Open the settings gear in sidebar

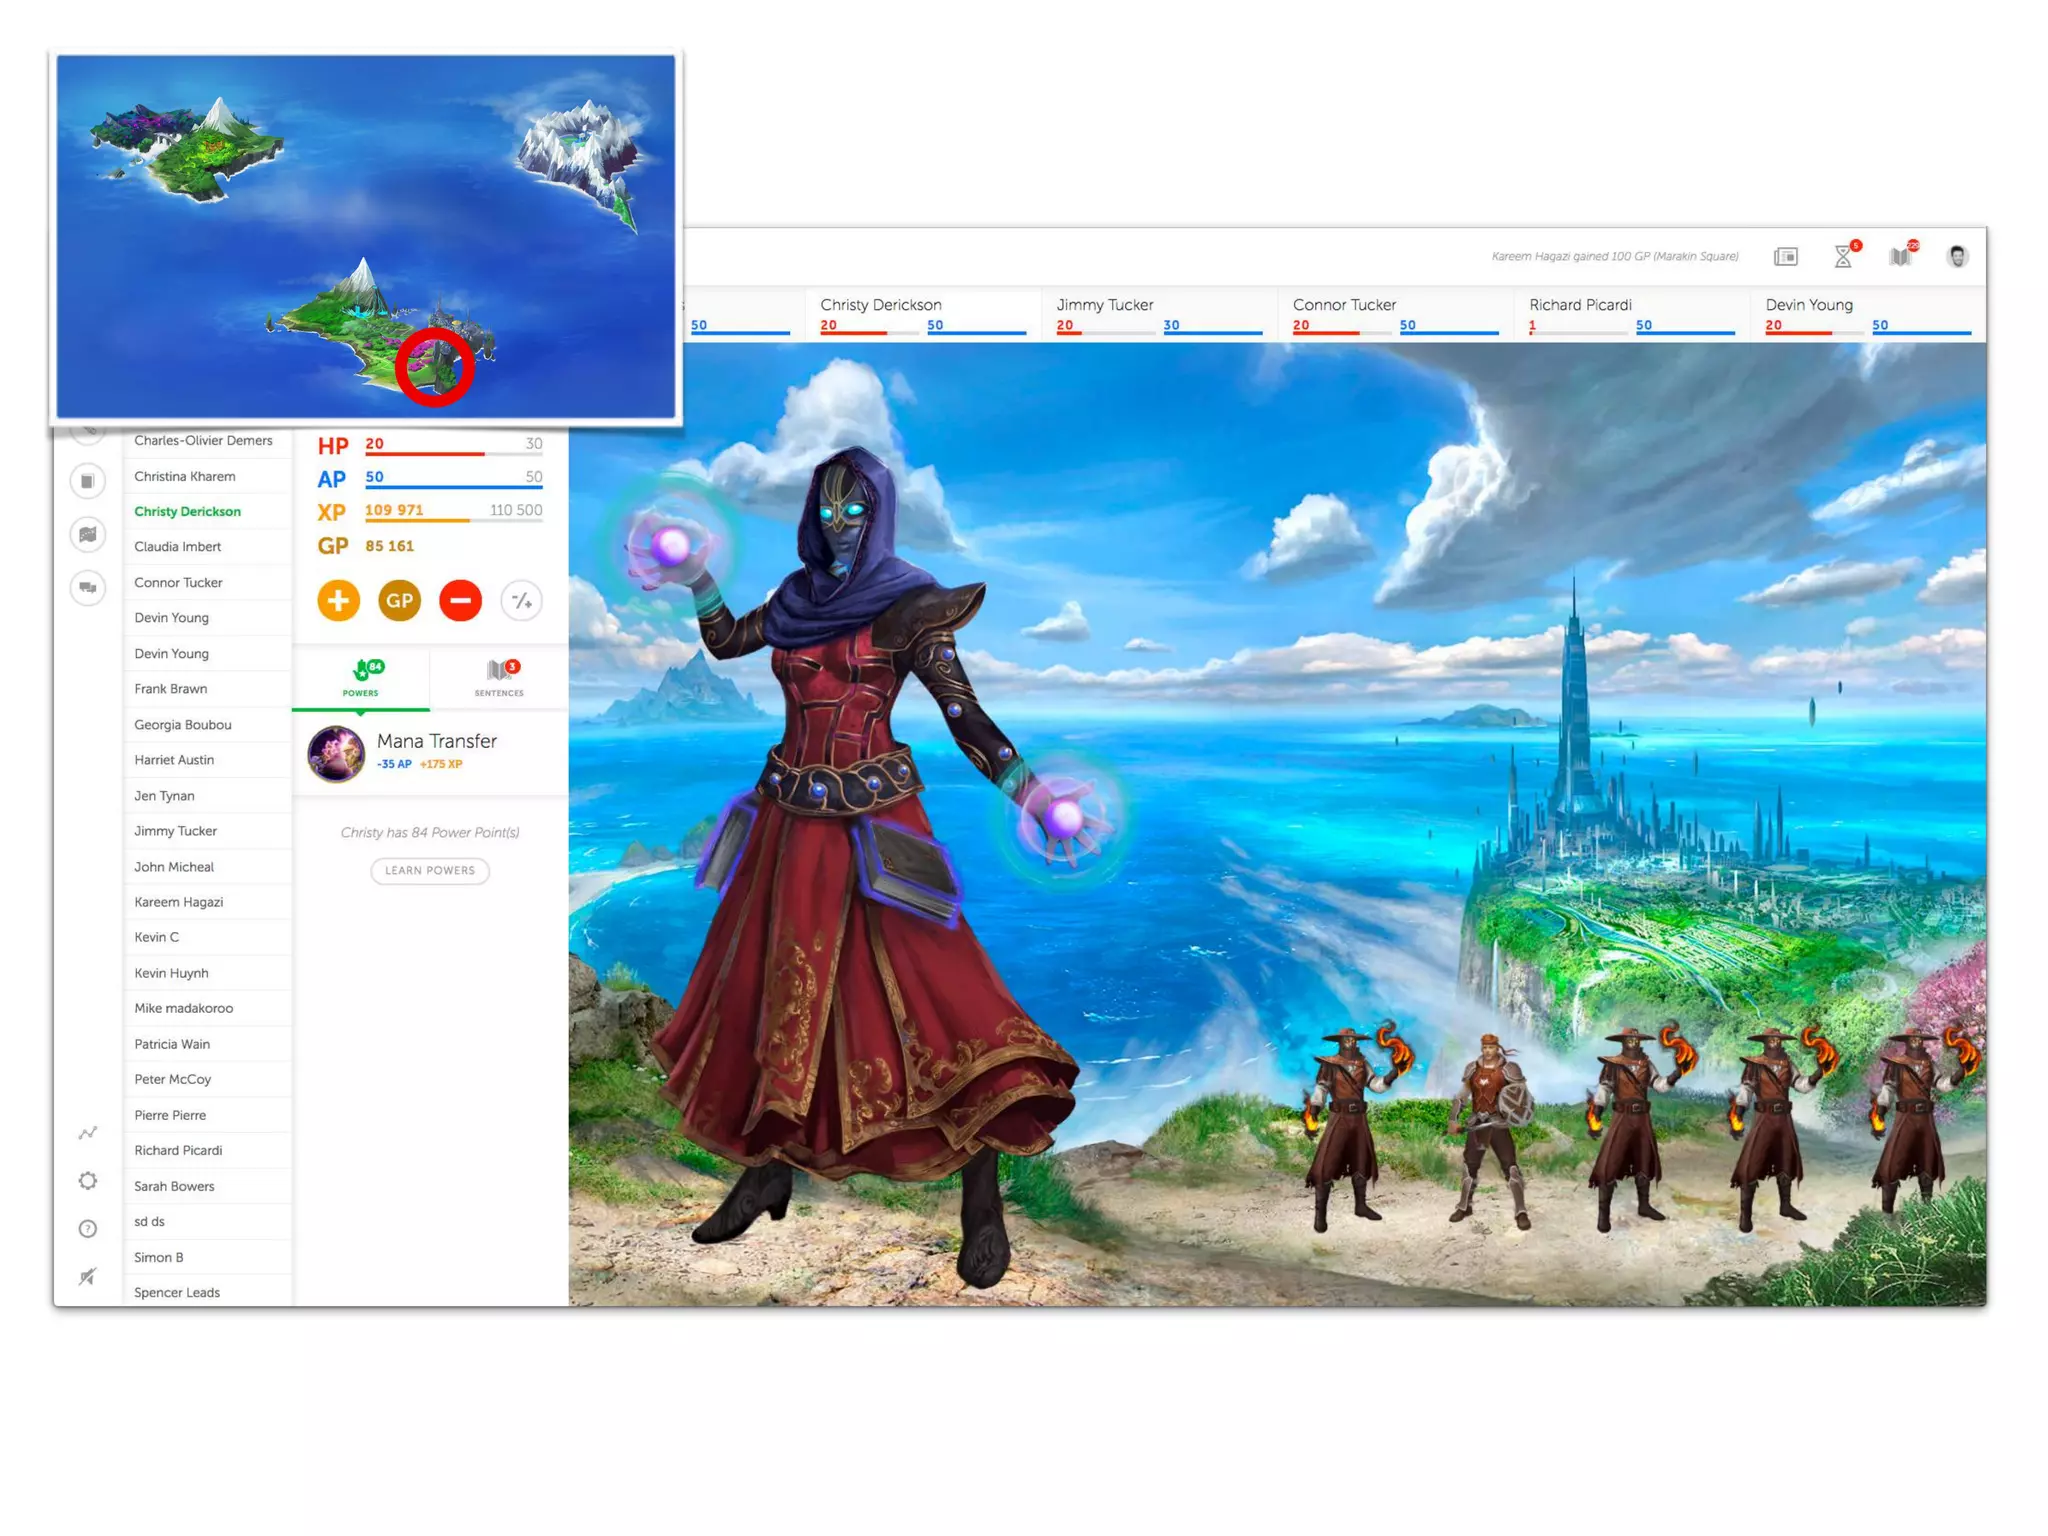point(88,1181)
